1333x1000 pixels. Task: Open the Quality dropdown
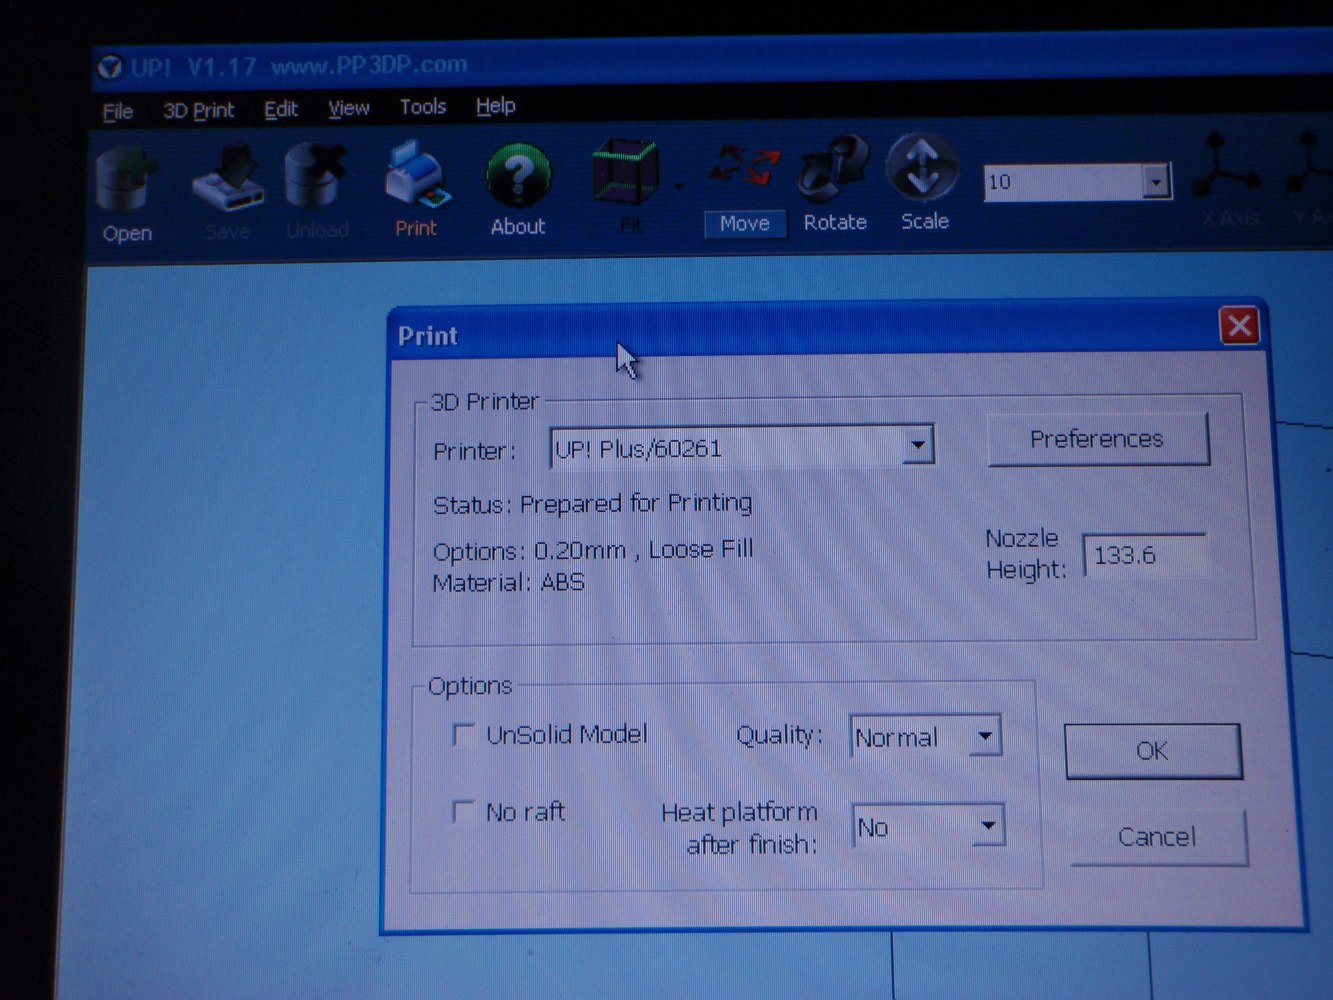[985, 736]
